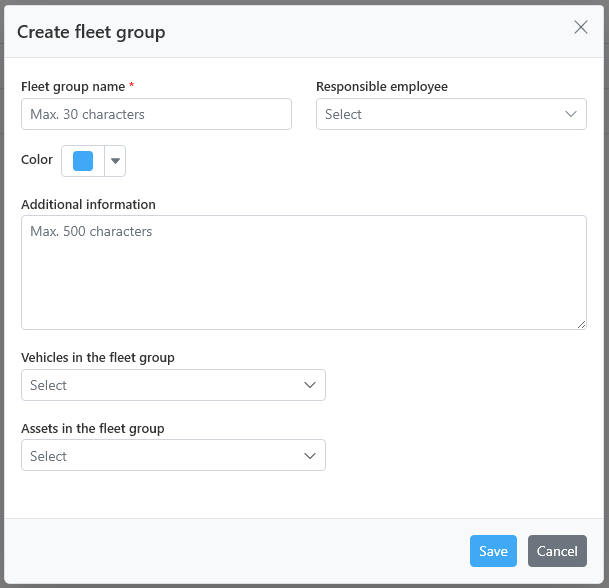Screen dimensions: 609x588
Task: Cancel fleet group creation
Action: [x=557, y=551]
